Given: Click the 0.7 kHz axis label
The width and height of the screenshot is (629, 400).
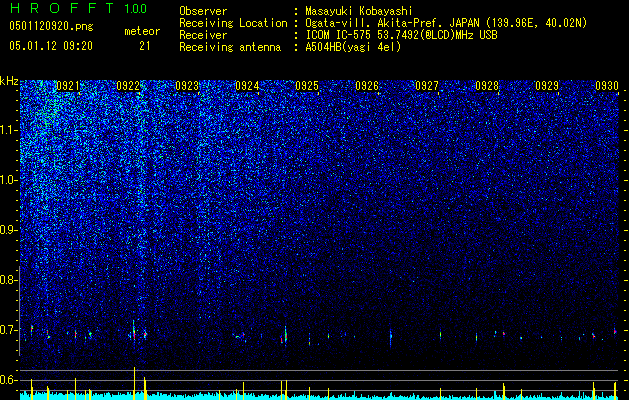Looking at the screenshot, I should pos(9,330).
